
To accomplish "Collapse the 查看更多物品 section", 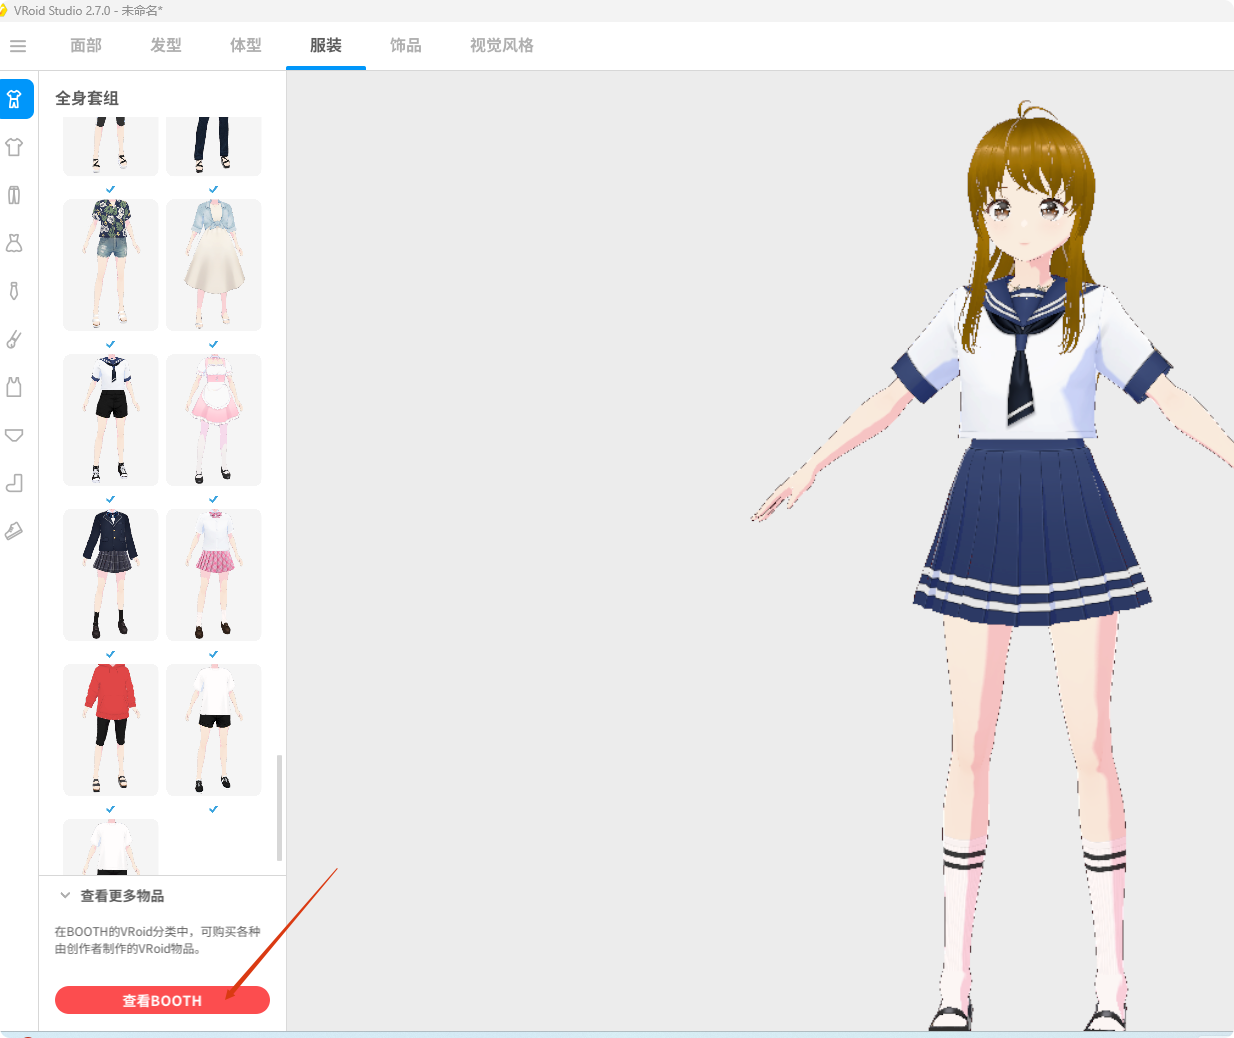I will click(65, 896).
